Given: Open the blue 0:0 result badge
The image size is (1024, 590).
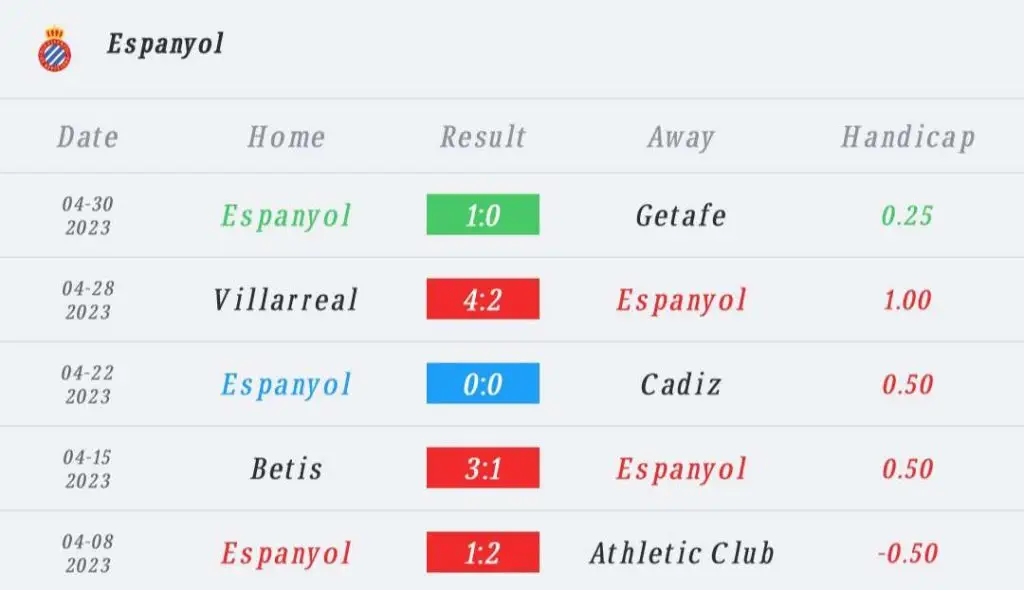Looking at the screenshot, I should [483, 383].
